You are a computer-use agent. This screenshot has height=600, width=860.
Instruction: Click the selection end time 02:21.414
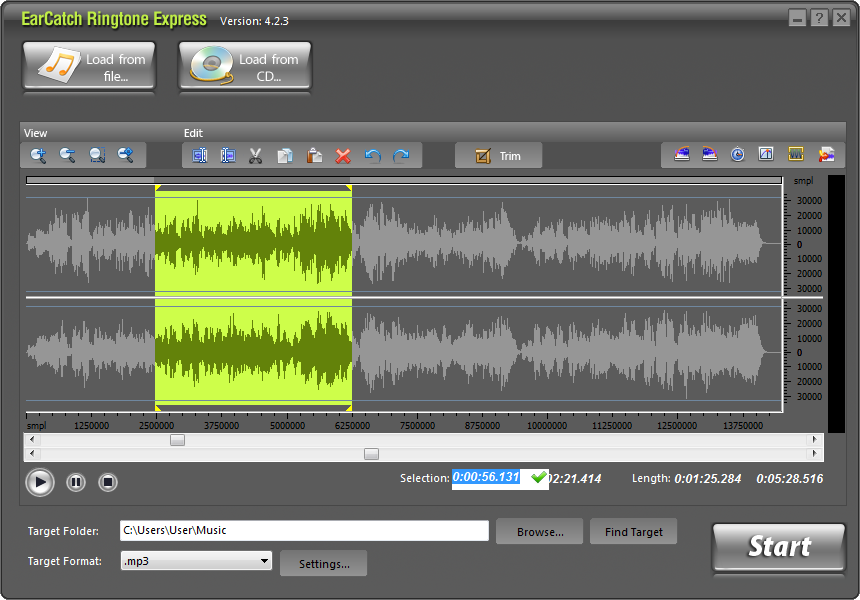[575, 479]
